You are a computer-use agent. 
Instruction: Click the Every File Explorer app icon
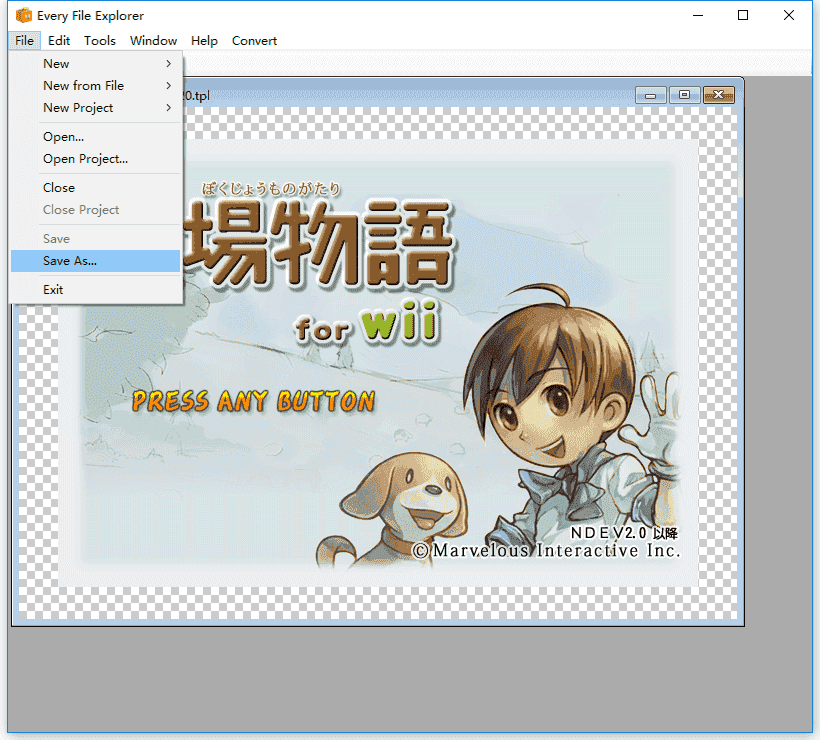pos(24,16)
